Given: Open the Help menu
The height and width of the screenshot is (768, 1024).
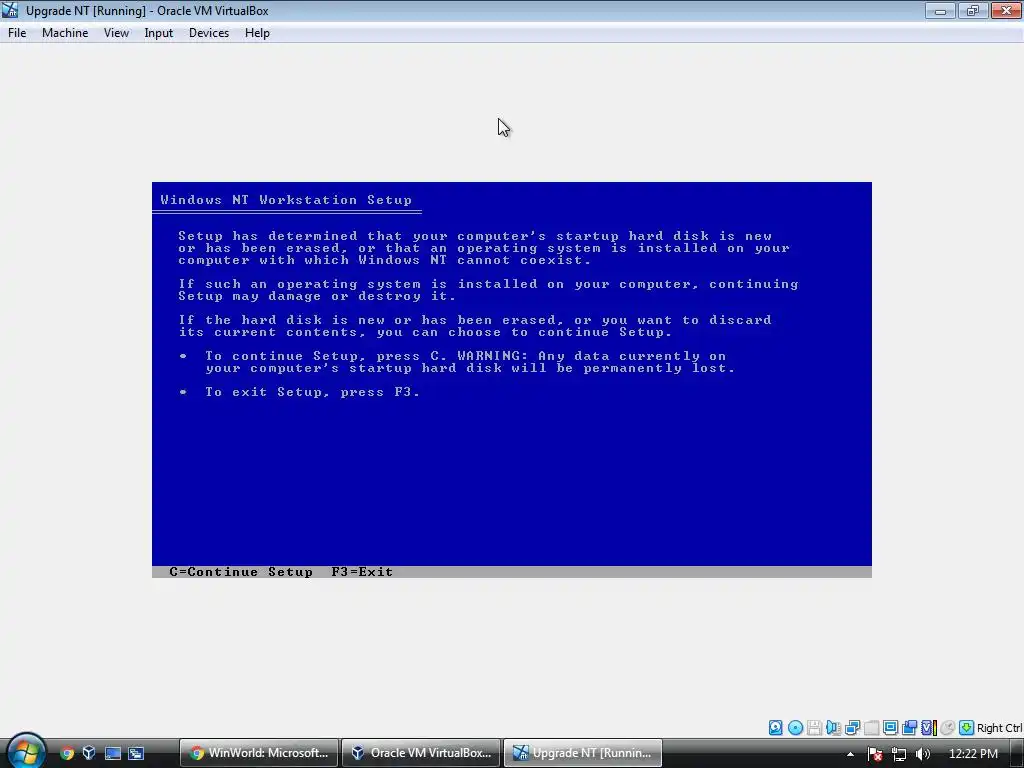Looking at the screenshot, I should [x=257, y=33].
